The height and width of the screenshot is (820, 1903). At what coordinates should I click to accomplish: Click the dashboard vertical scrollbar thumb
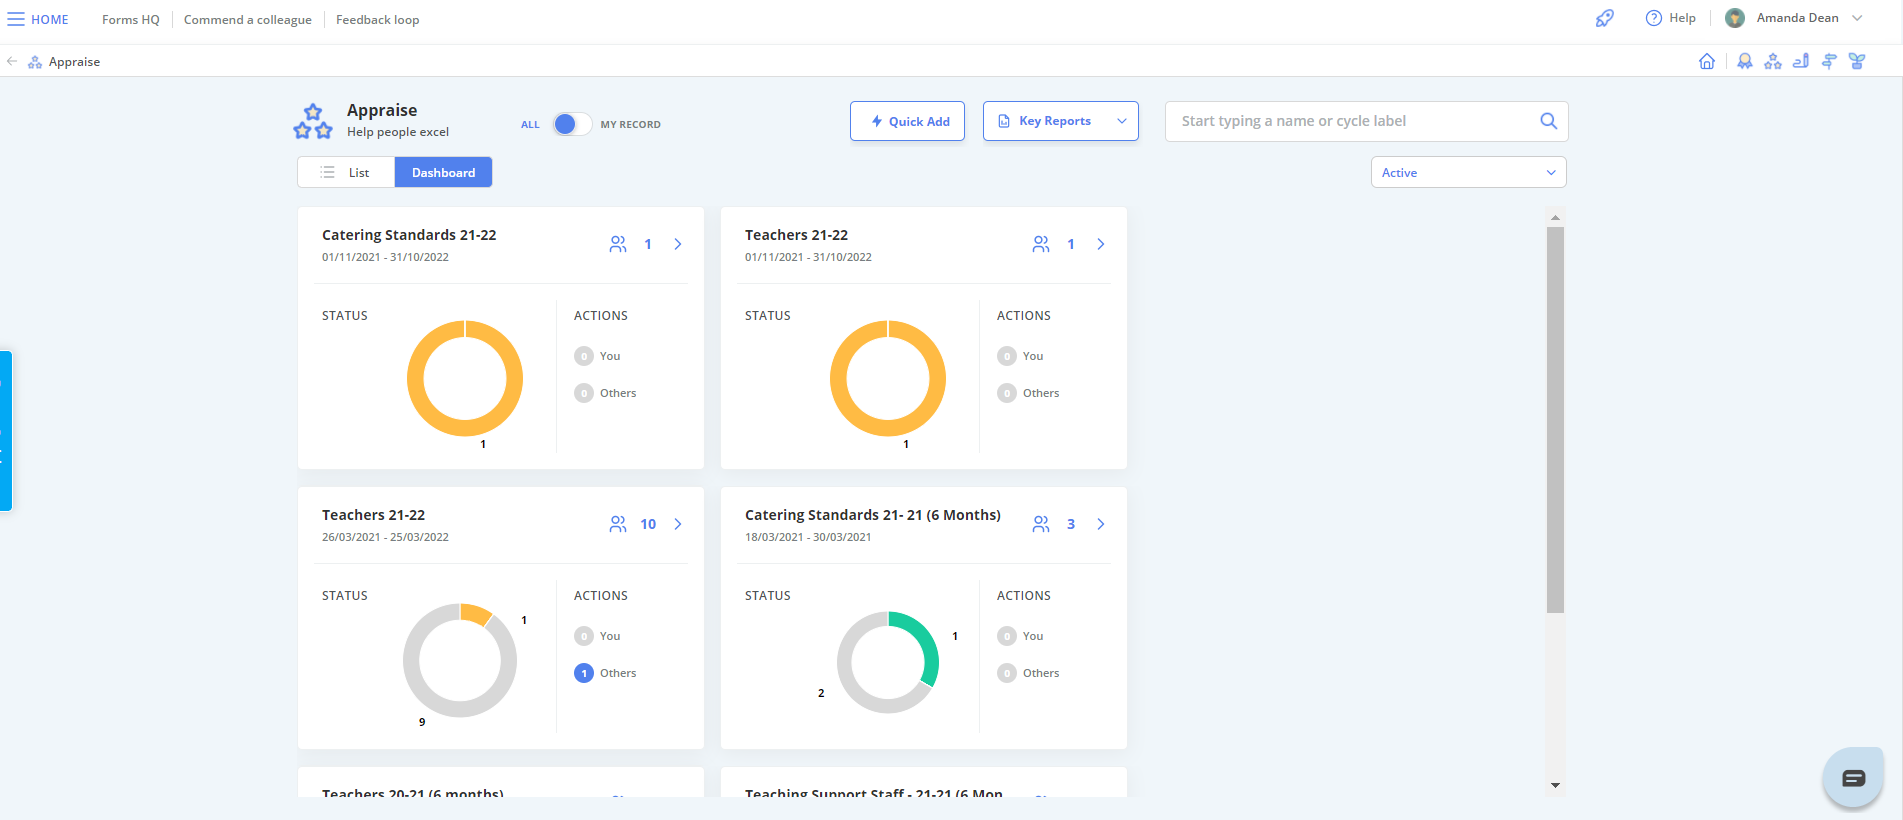pyautogui.click(x=1555, y=420)
